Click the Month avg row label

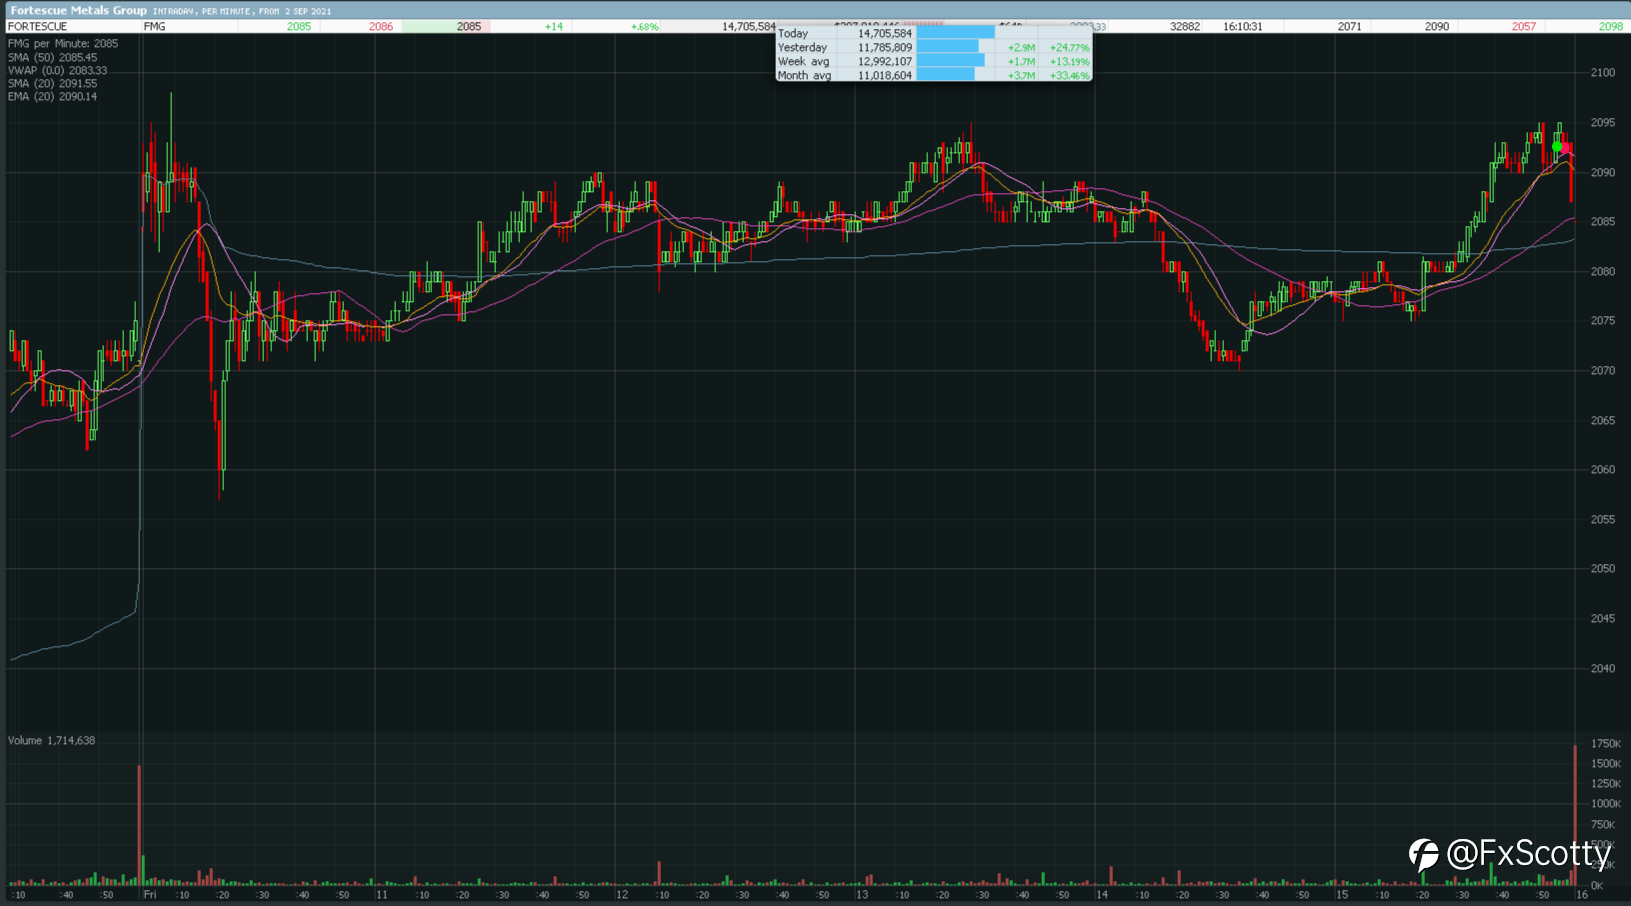click(805, 75)
